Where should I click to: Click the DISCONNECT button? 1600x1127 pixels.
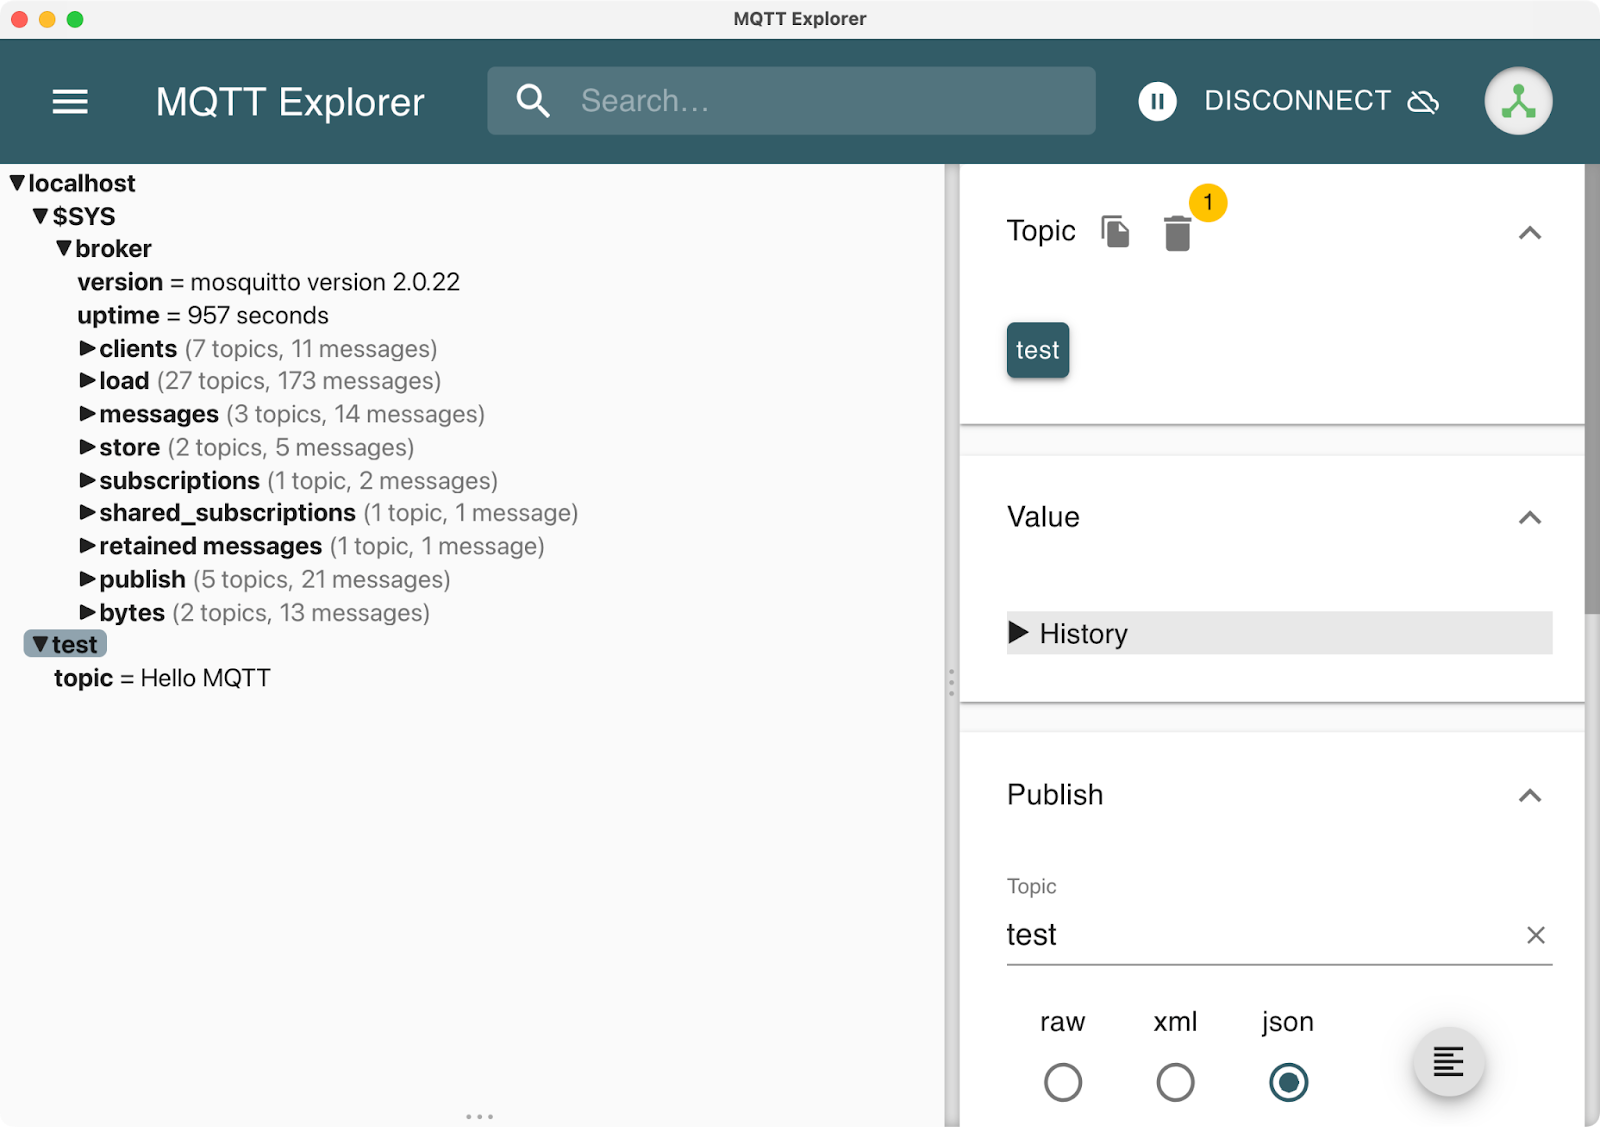[x=1297, y=100]
